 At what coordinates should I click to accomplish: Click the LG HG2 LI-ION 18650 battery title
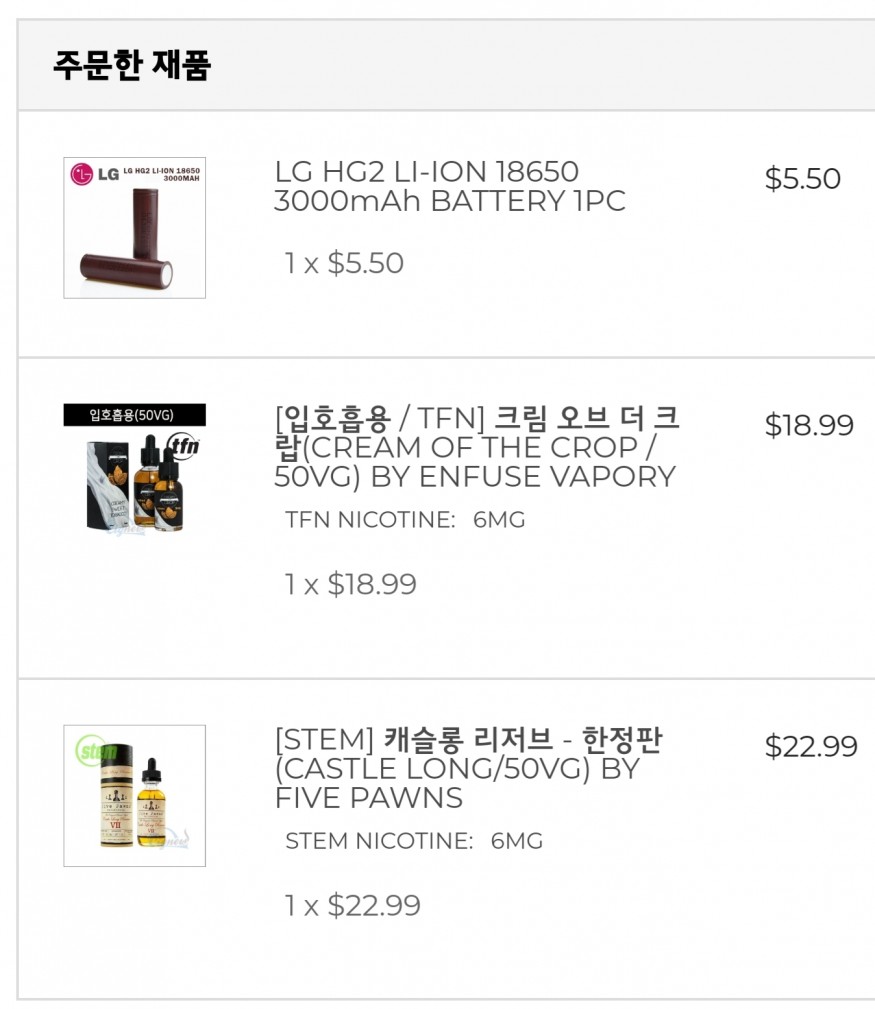point(450,186)
